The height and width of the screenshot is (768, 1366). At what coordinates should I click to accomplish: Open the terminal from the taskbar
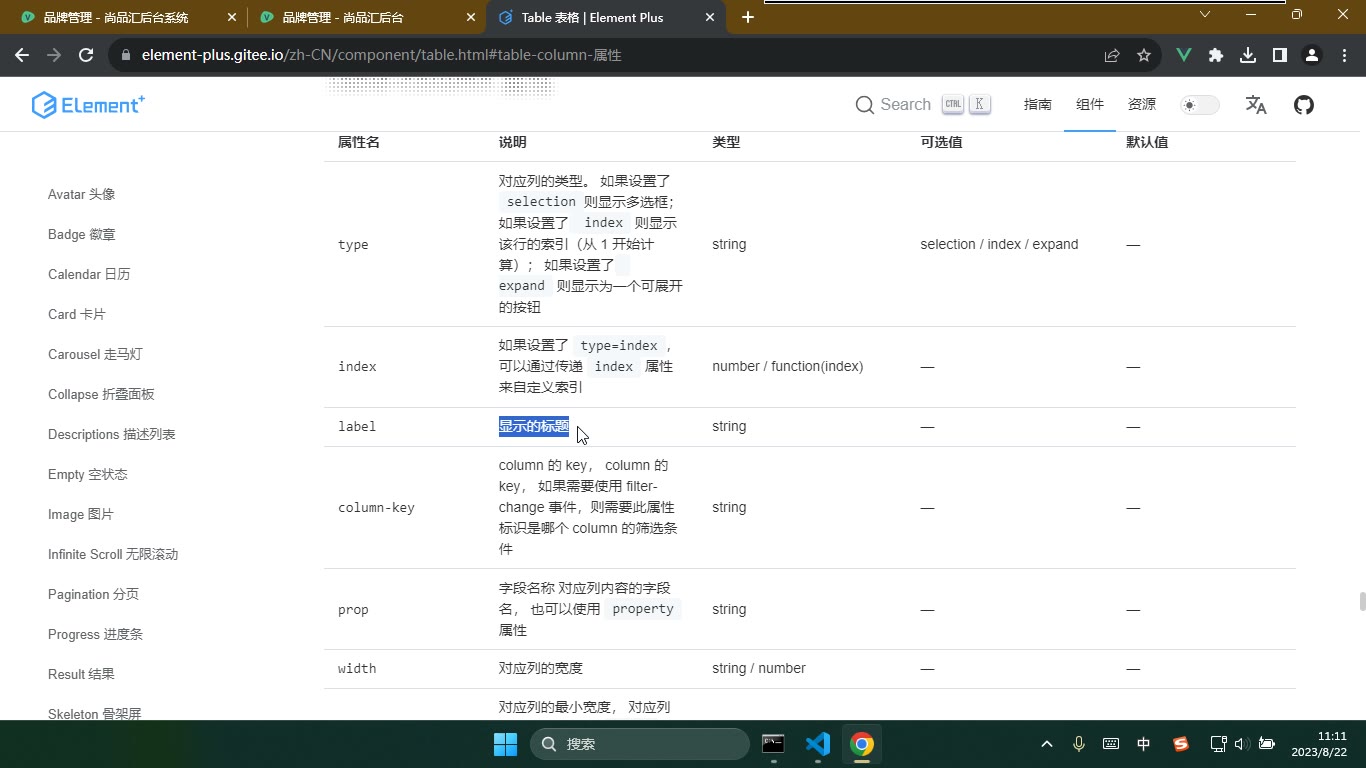(773, 744)
